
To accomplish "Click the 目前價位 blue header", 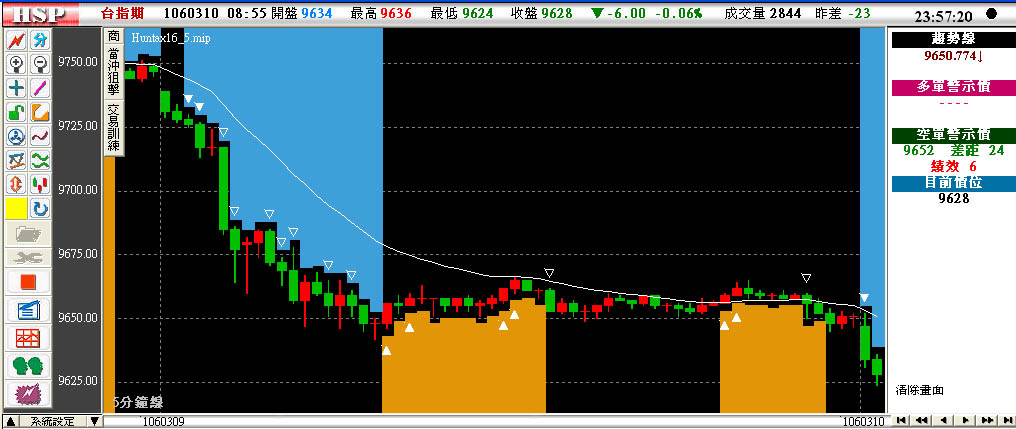I will click(x=953, y=183).
